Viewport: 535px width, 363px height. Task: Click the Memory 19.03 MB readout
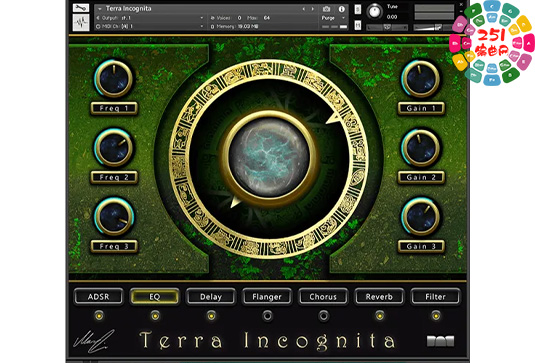tap(235, 26)
